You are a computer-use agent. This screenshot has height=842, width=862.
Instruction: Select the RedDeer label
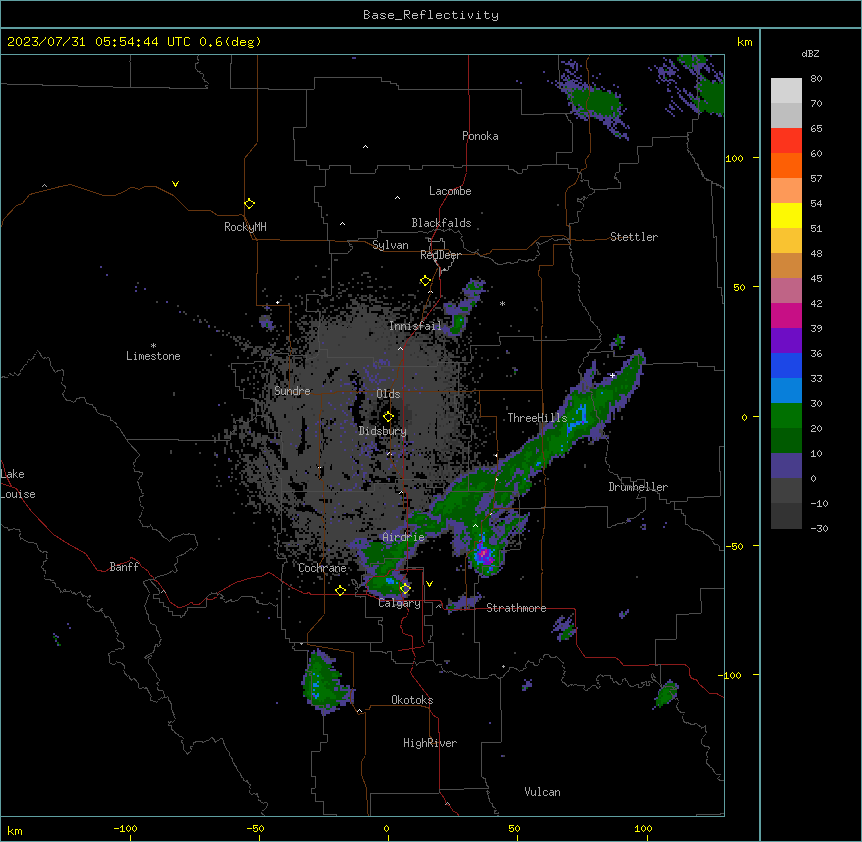(440, 255)
